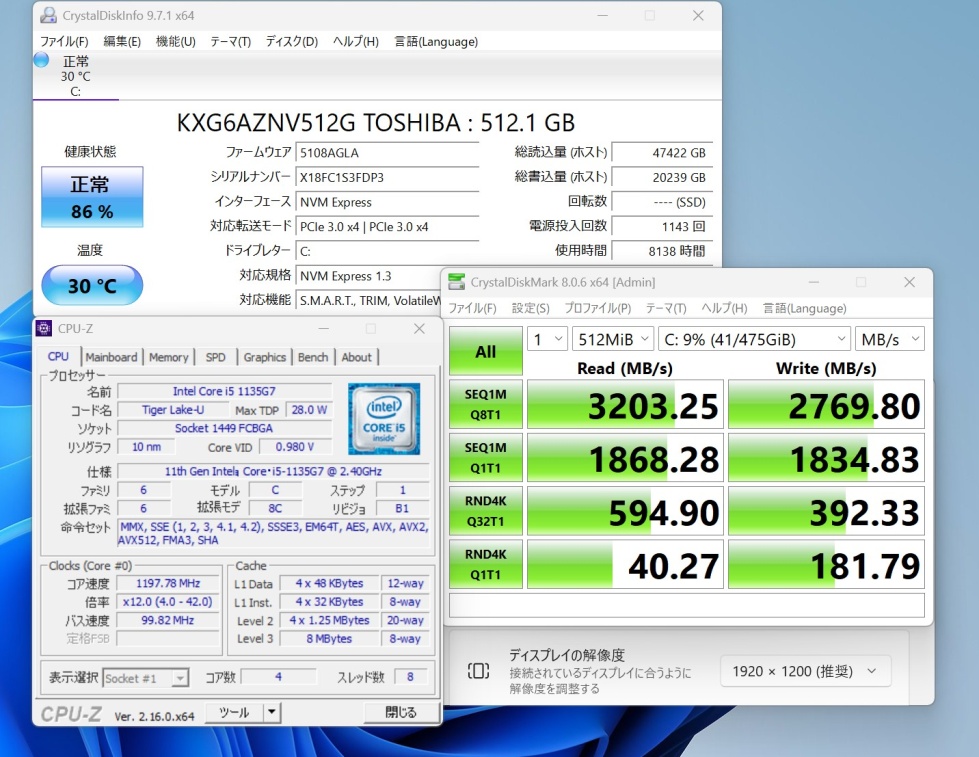The image size is (979, 757).
Task: Switch to the About tab in CPU-Z
Action: coord(357,357)
